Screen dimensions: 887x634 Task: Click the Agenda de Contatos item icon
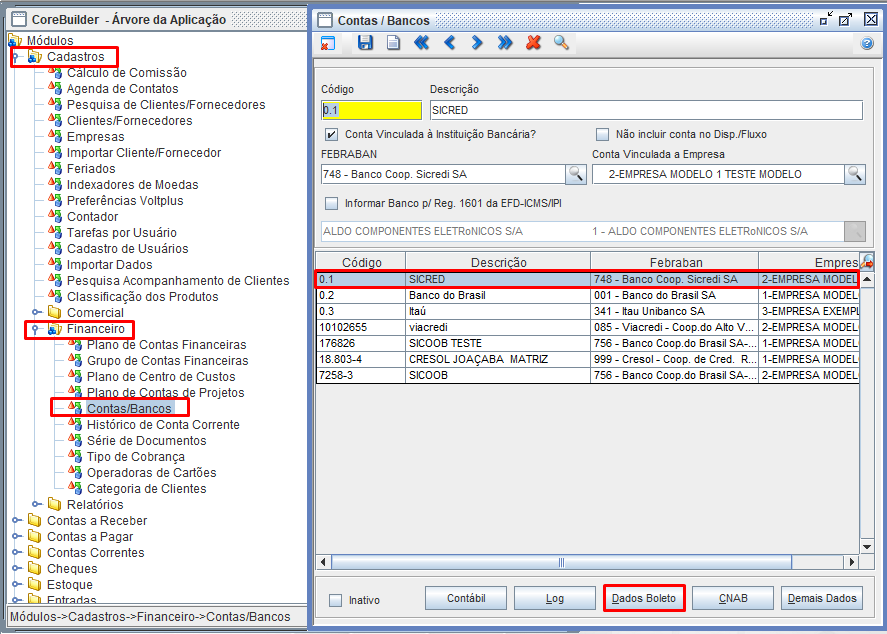55,88
